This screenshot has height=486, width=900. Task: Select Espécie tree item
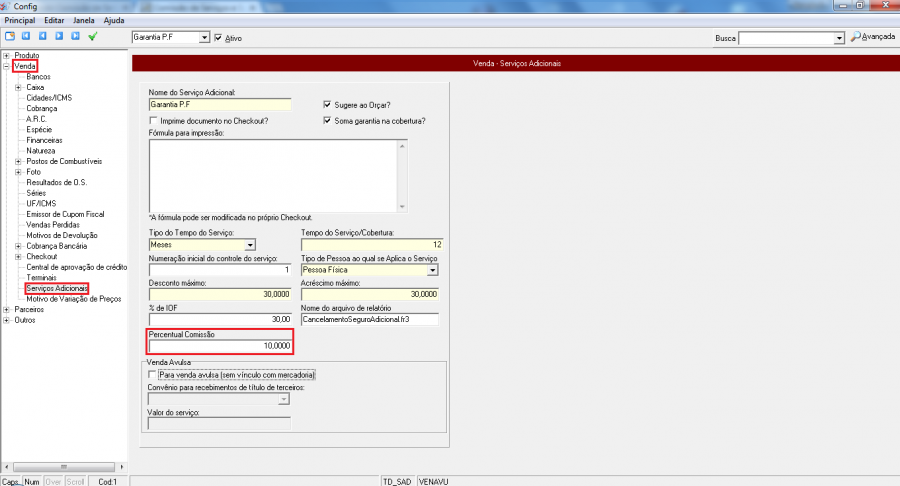(39, 130)
